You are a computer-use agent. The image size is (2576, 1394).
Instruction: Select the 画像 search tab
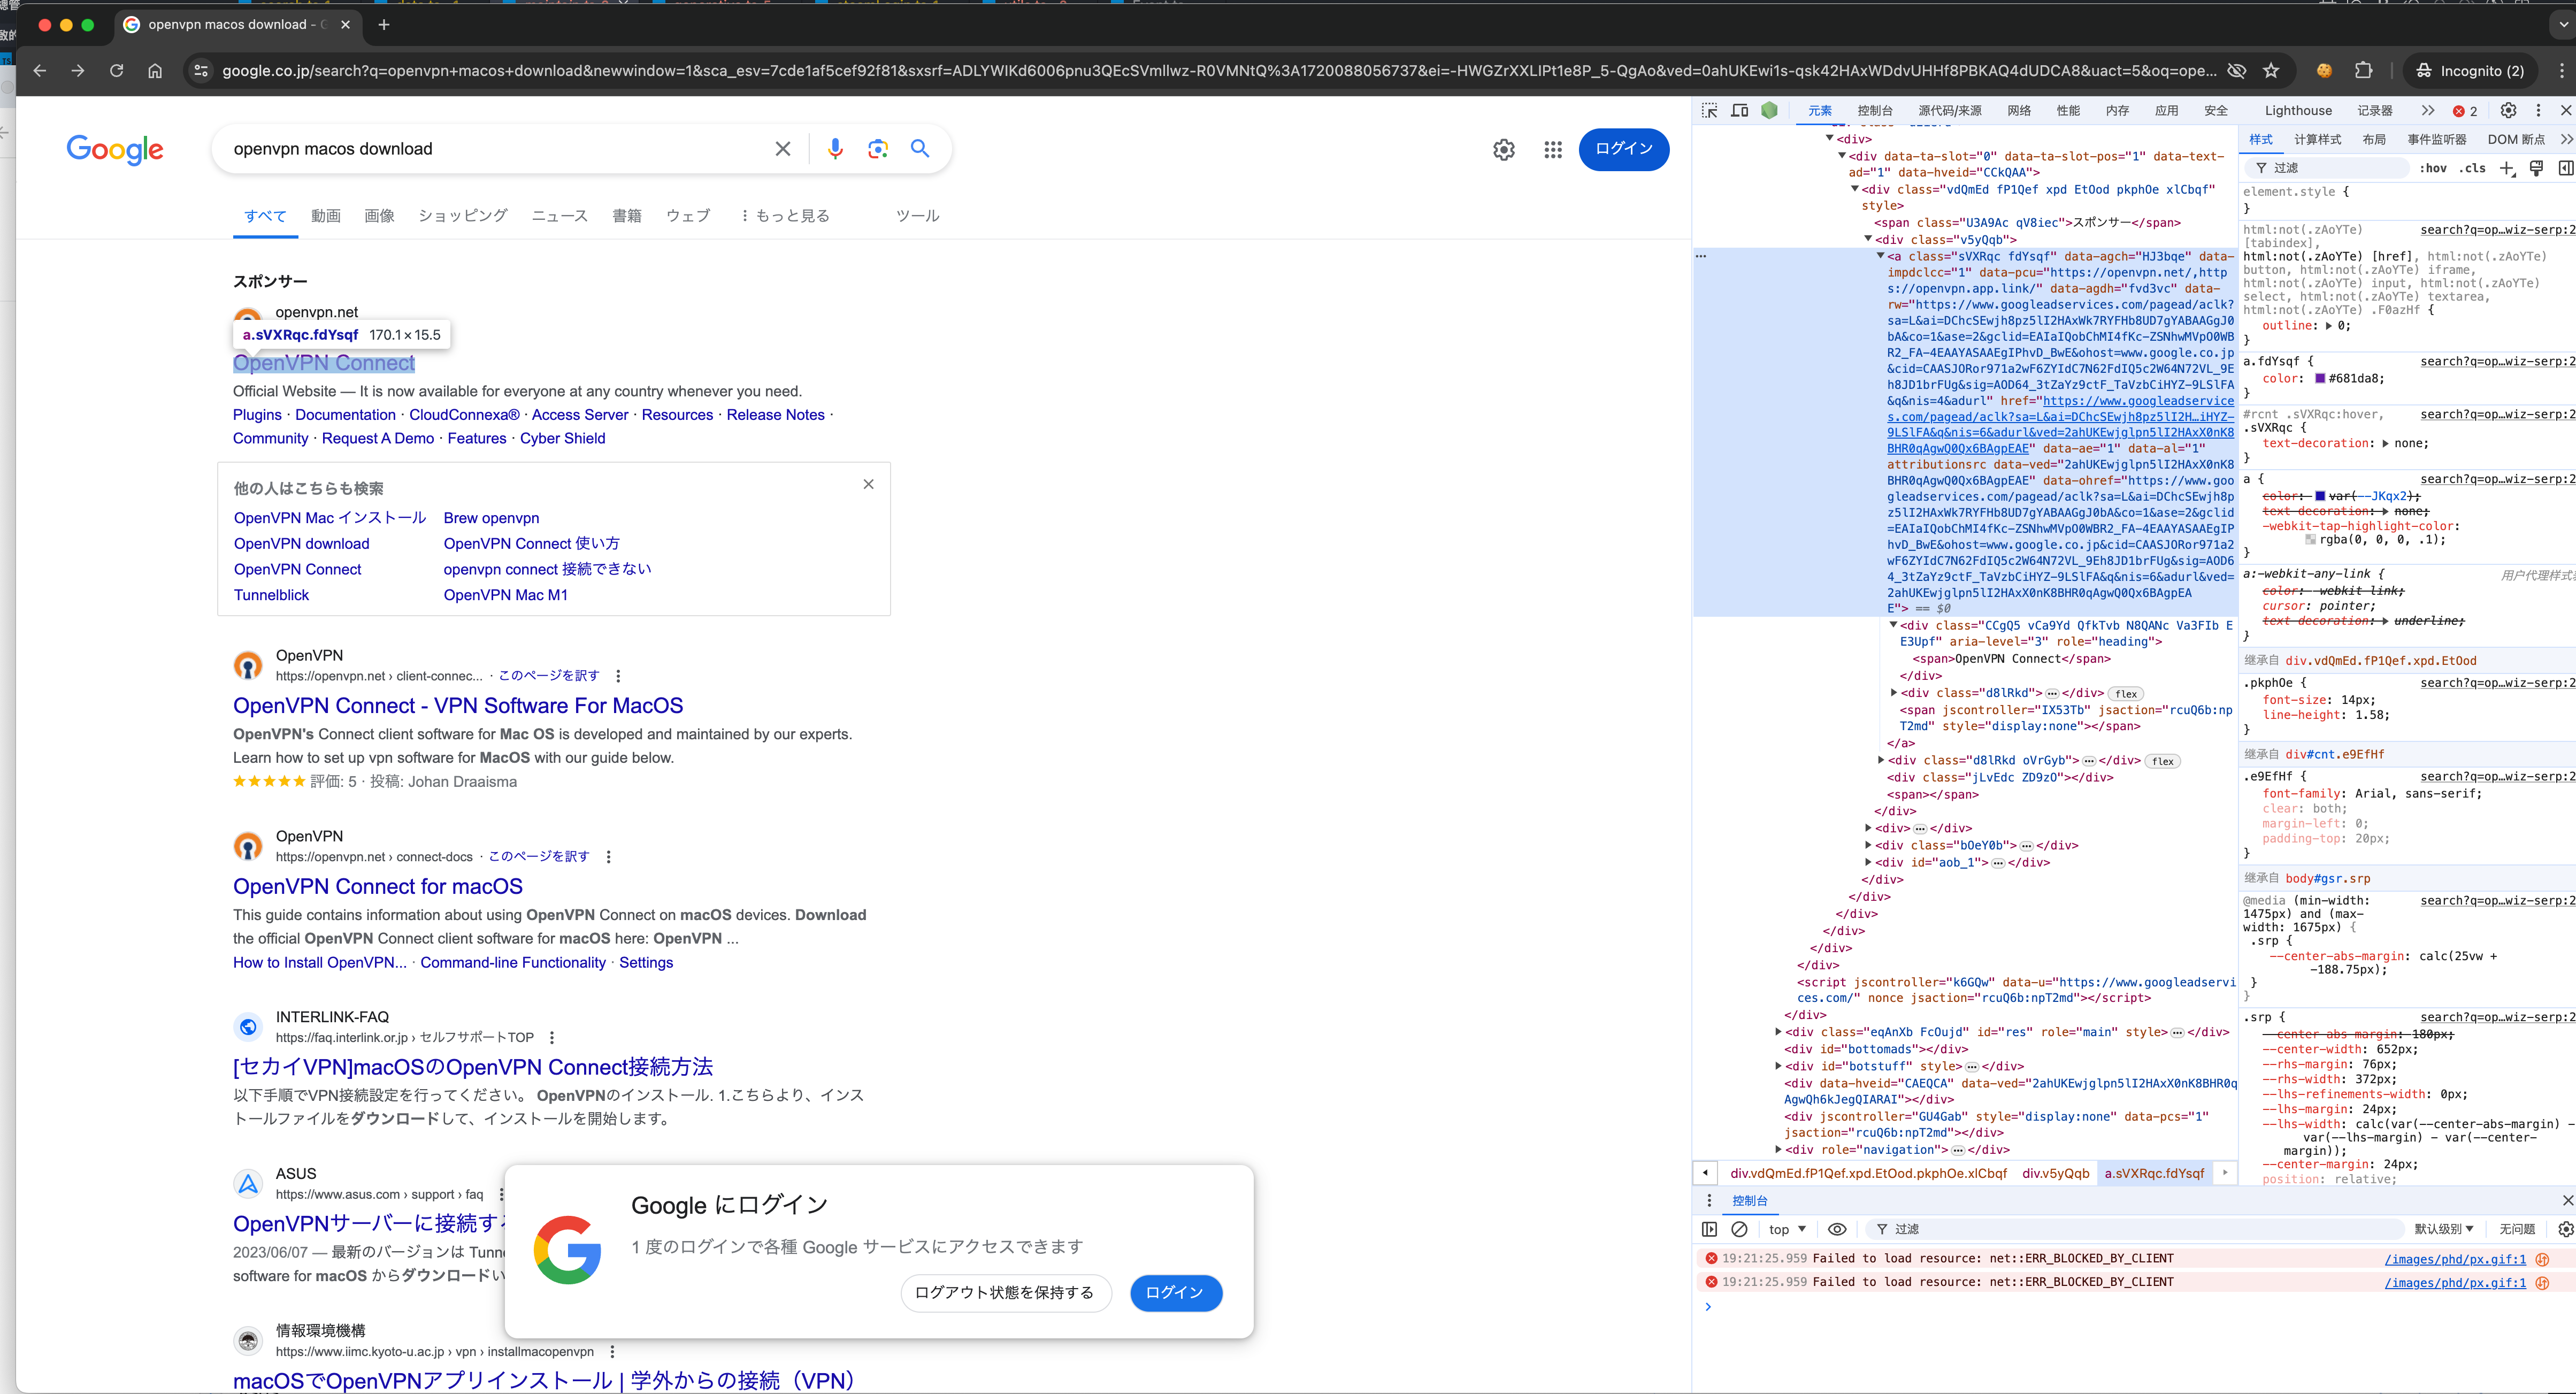(x=379, y=216)
